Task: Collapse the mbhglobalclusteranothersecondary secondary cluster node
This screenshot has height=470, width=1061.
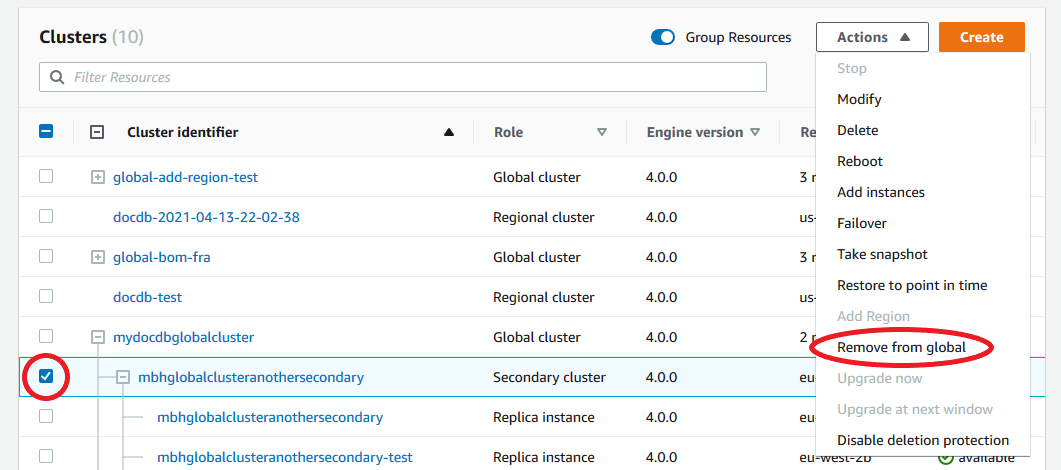Action: [x=123, y=377]
